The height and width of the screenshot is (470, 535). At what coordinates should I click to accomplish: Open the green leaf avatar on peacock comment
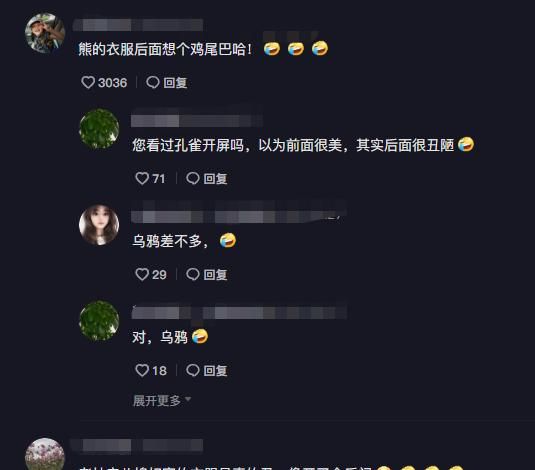click(x=99, y=129)
